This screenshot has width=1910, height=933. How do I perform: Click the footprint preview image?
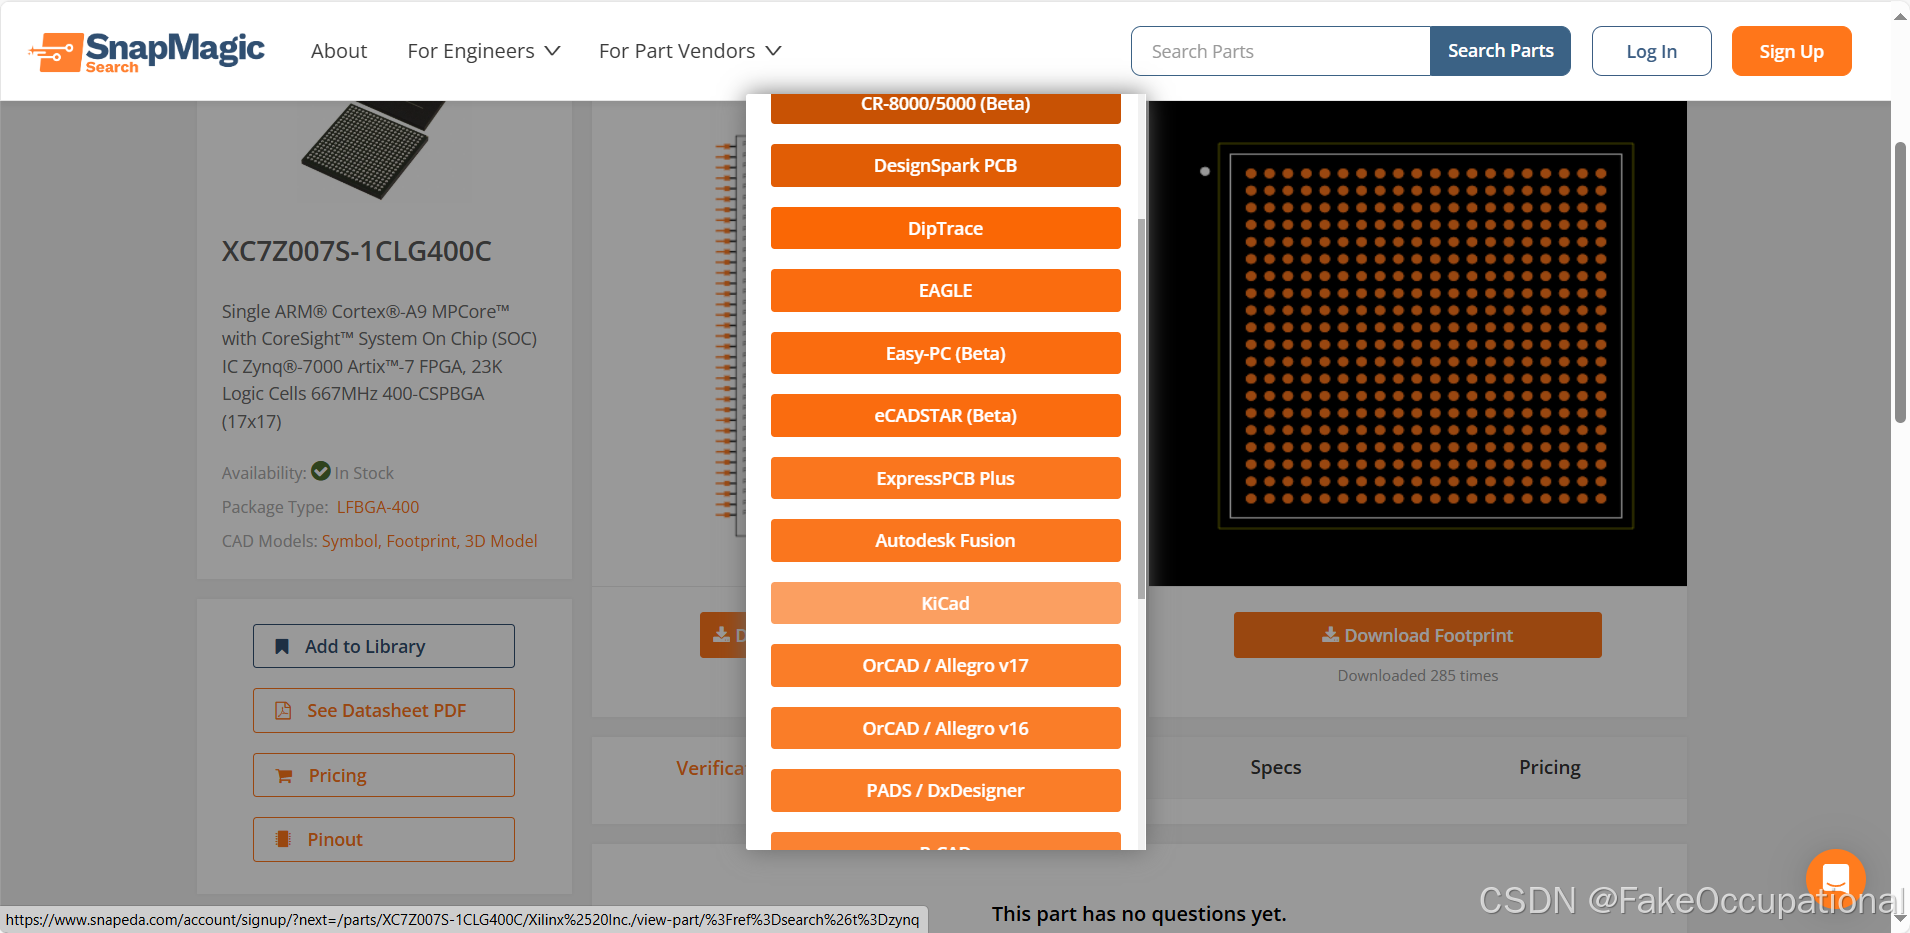click(1418, 343)
